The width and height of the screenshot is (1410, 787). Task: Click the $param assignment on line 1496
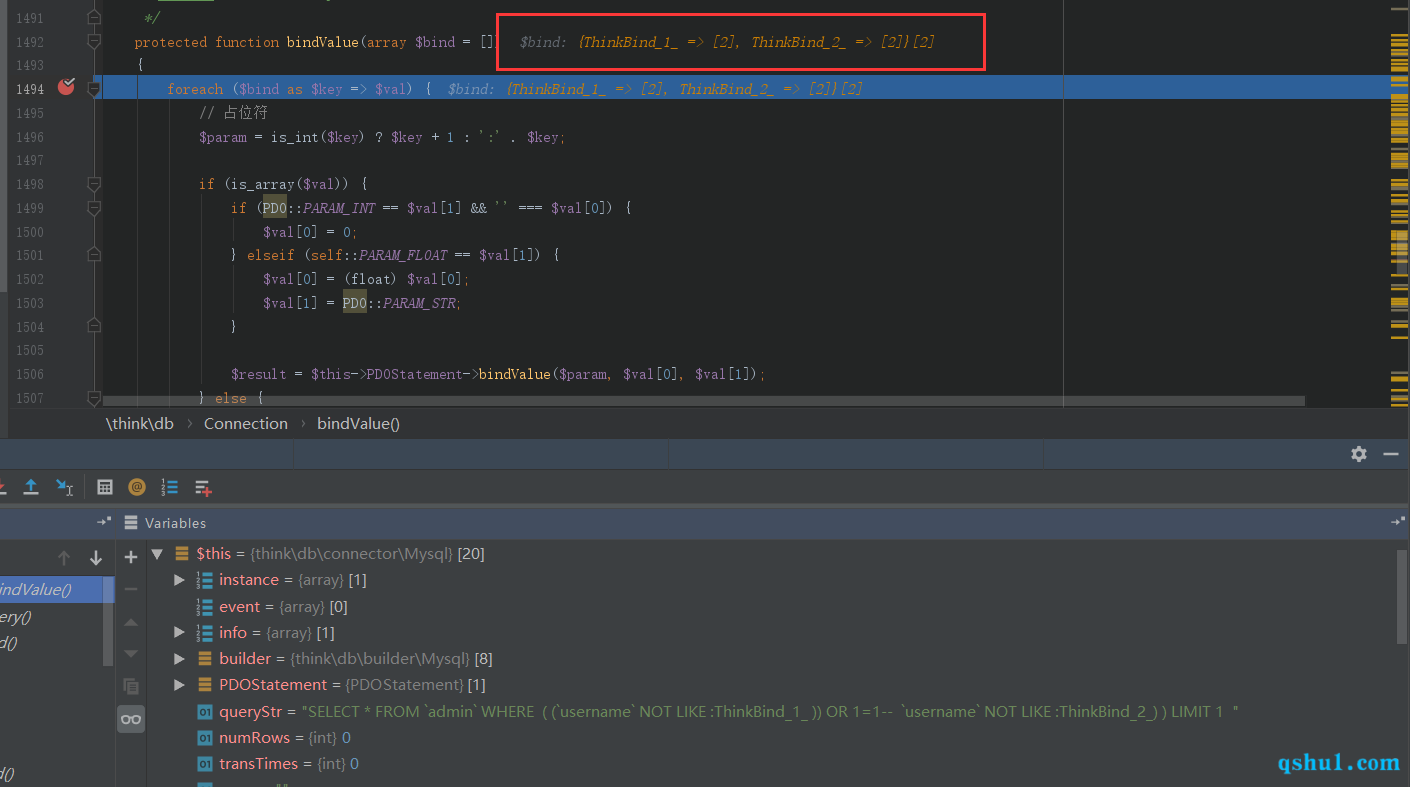click(223, 137)
